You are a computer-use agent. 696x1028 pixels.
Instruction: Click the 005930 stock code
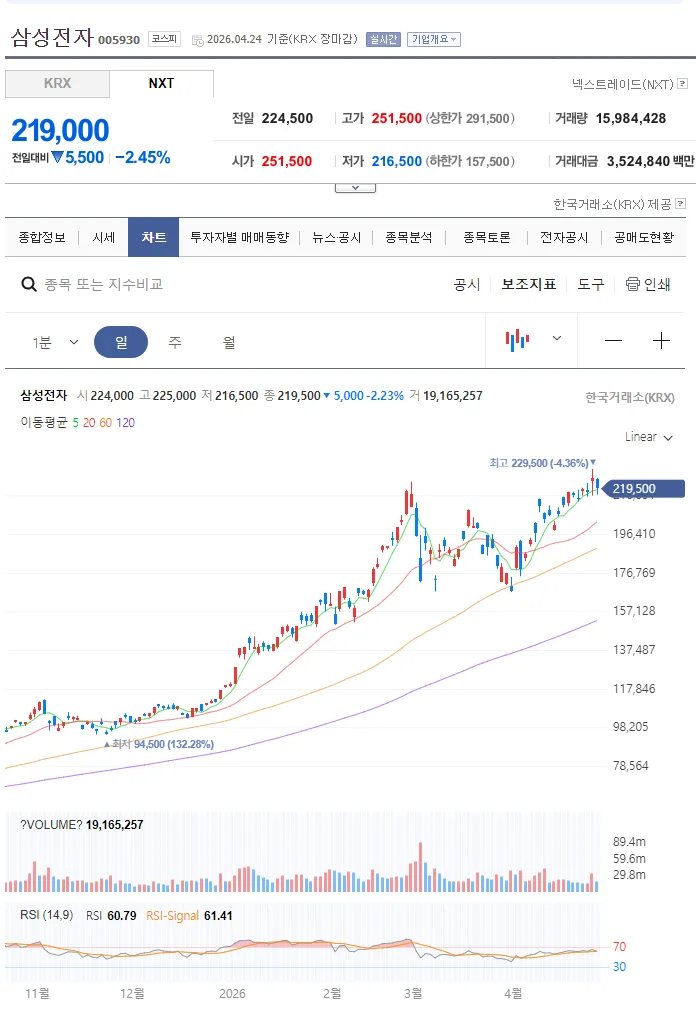(119, 40)
